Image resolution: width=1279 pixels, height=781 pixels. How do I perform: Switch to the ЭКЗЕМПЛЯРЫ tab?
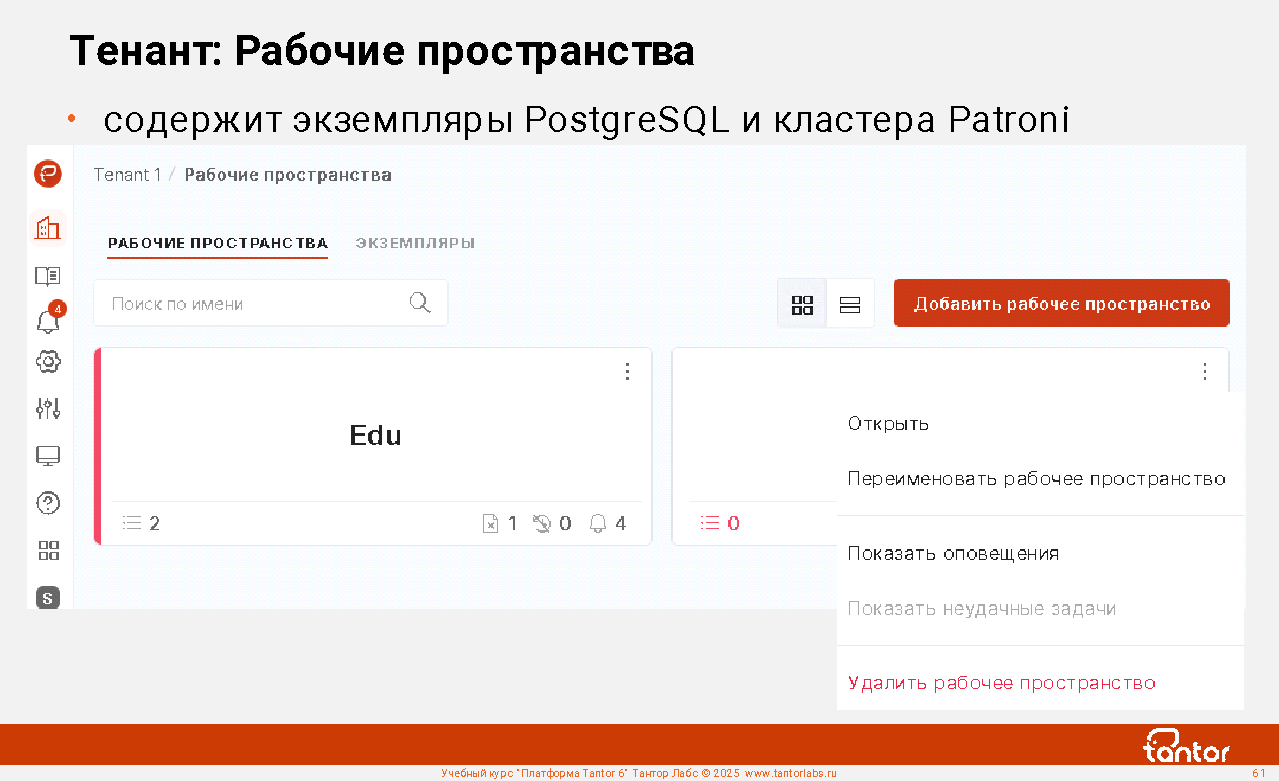point(415,243)
